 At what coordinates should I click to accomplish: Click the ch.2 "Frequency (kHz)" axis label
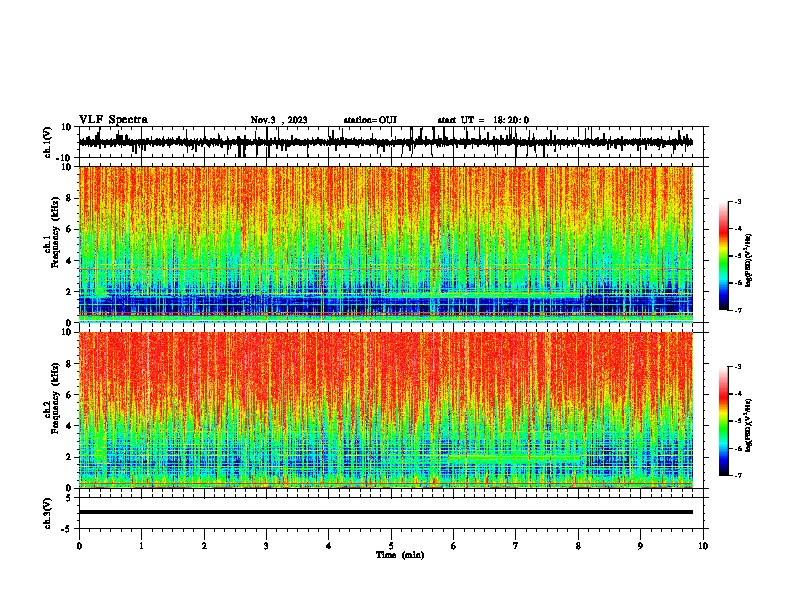coord(55,398)
